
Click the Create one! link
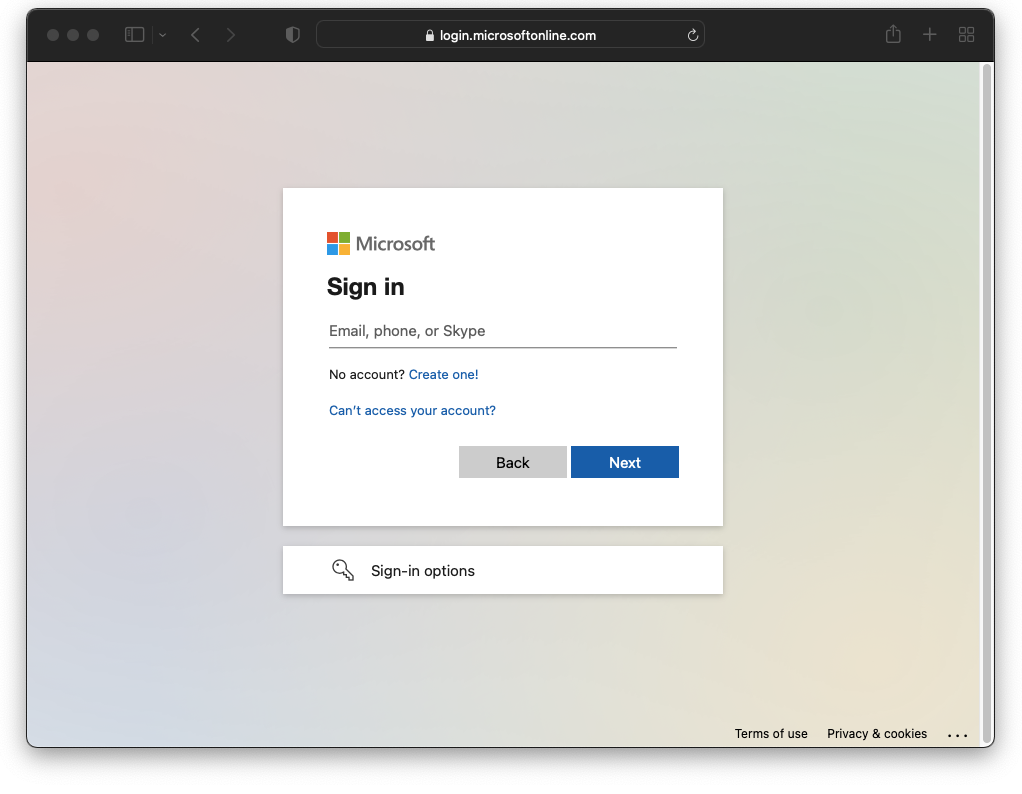[x=443, y=375]
